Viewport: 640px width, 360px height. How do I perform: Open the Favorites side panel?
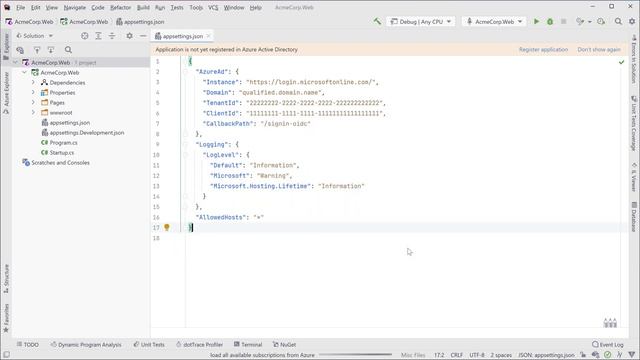(x=6, y=318)
